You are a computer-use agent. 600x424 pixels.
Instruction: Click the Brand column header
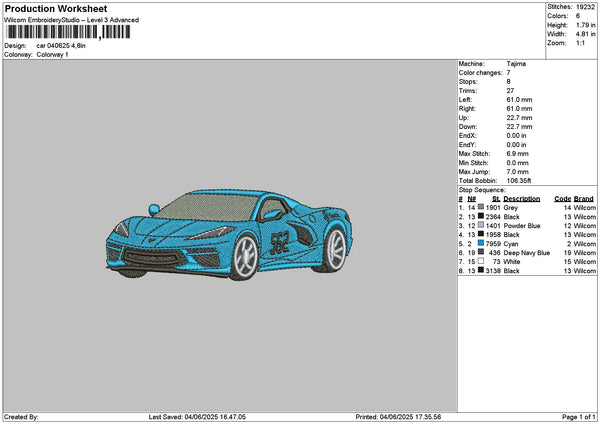[x=584, y=197]
